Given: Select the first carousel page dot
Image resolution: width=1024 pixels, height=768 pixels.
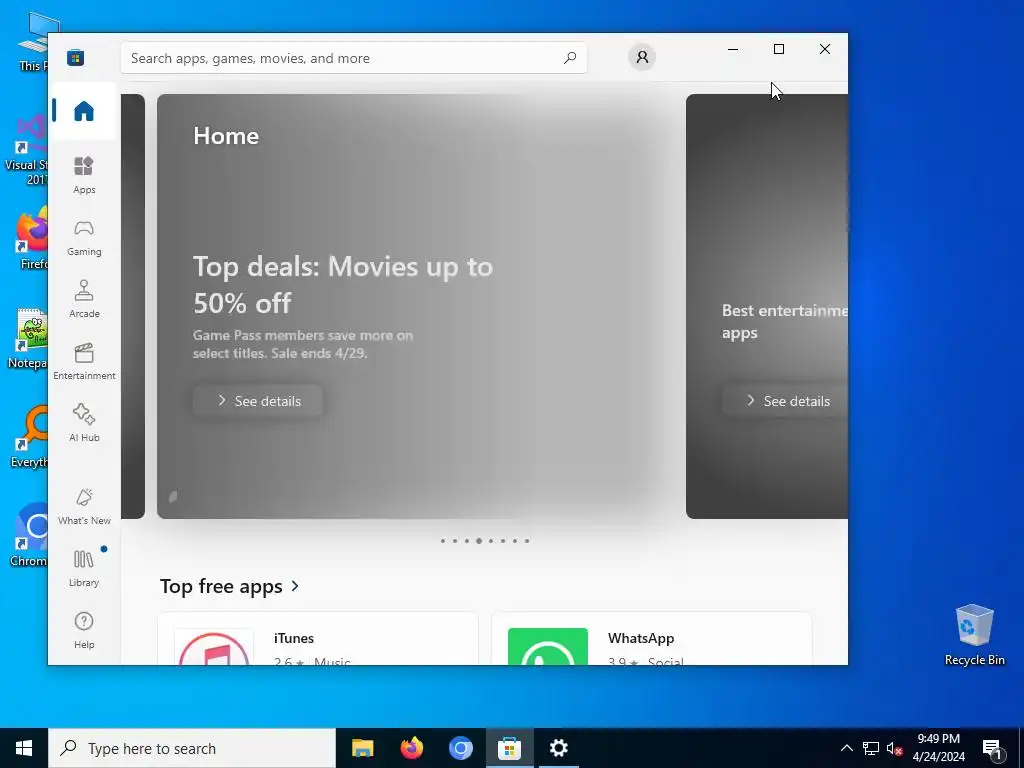Looking at the screenshot, I should tap(443, 541).
